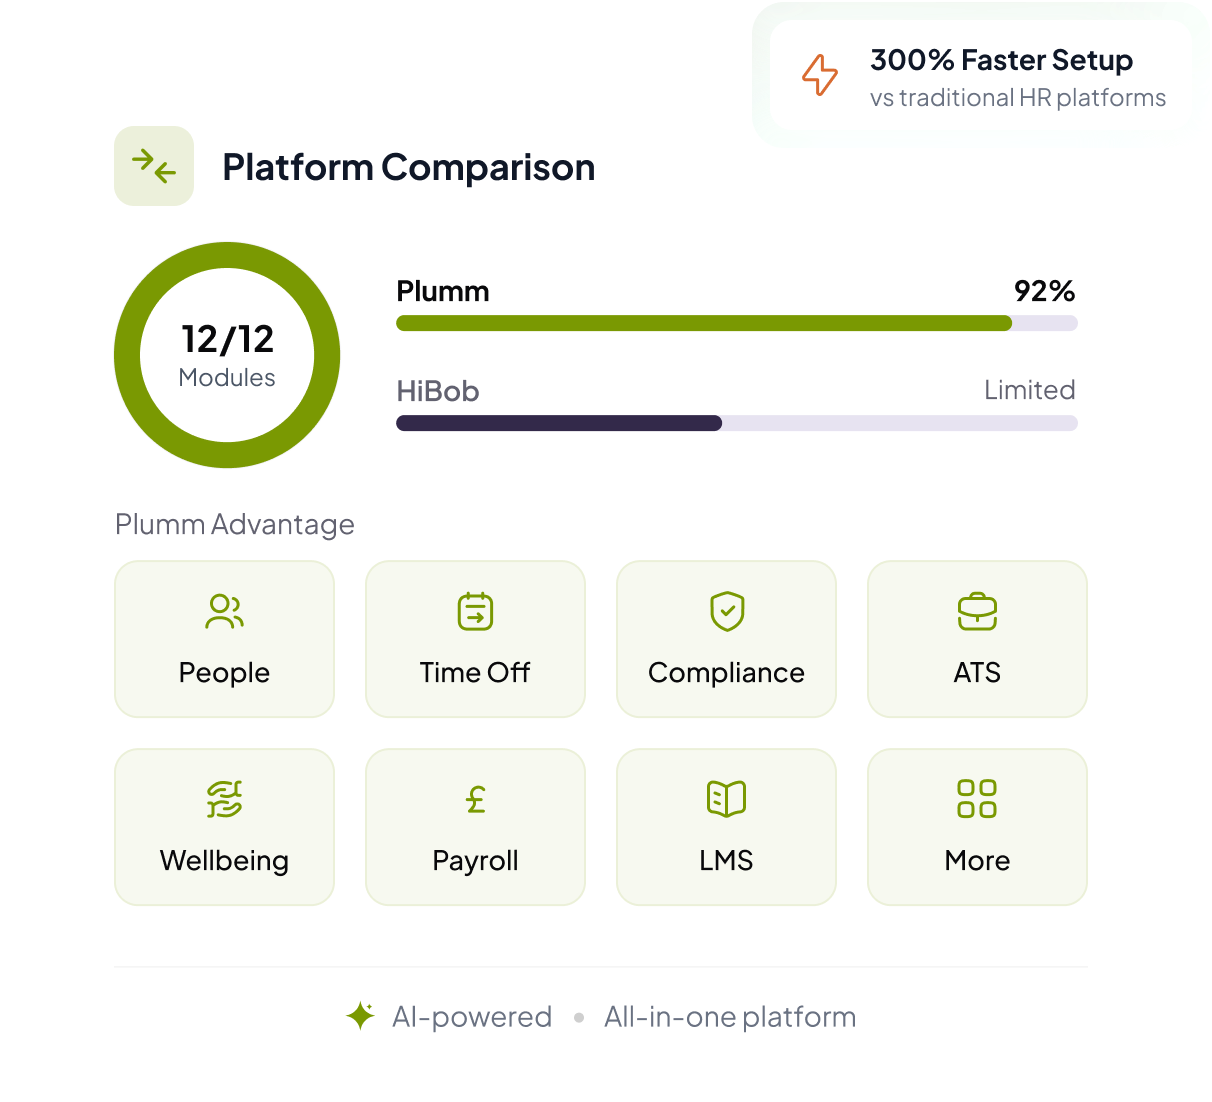Open the Wellbeing module tile
1212x1102 pixels.
pyautogui.click(x=224, y=827)
